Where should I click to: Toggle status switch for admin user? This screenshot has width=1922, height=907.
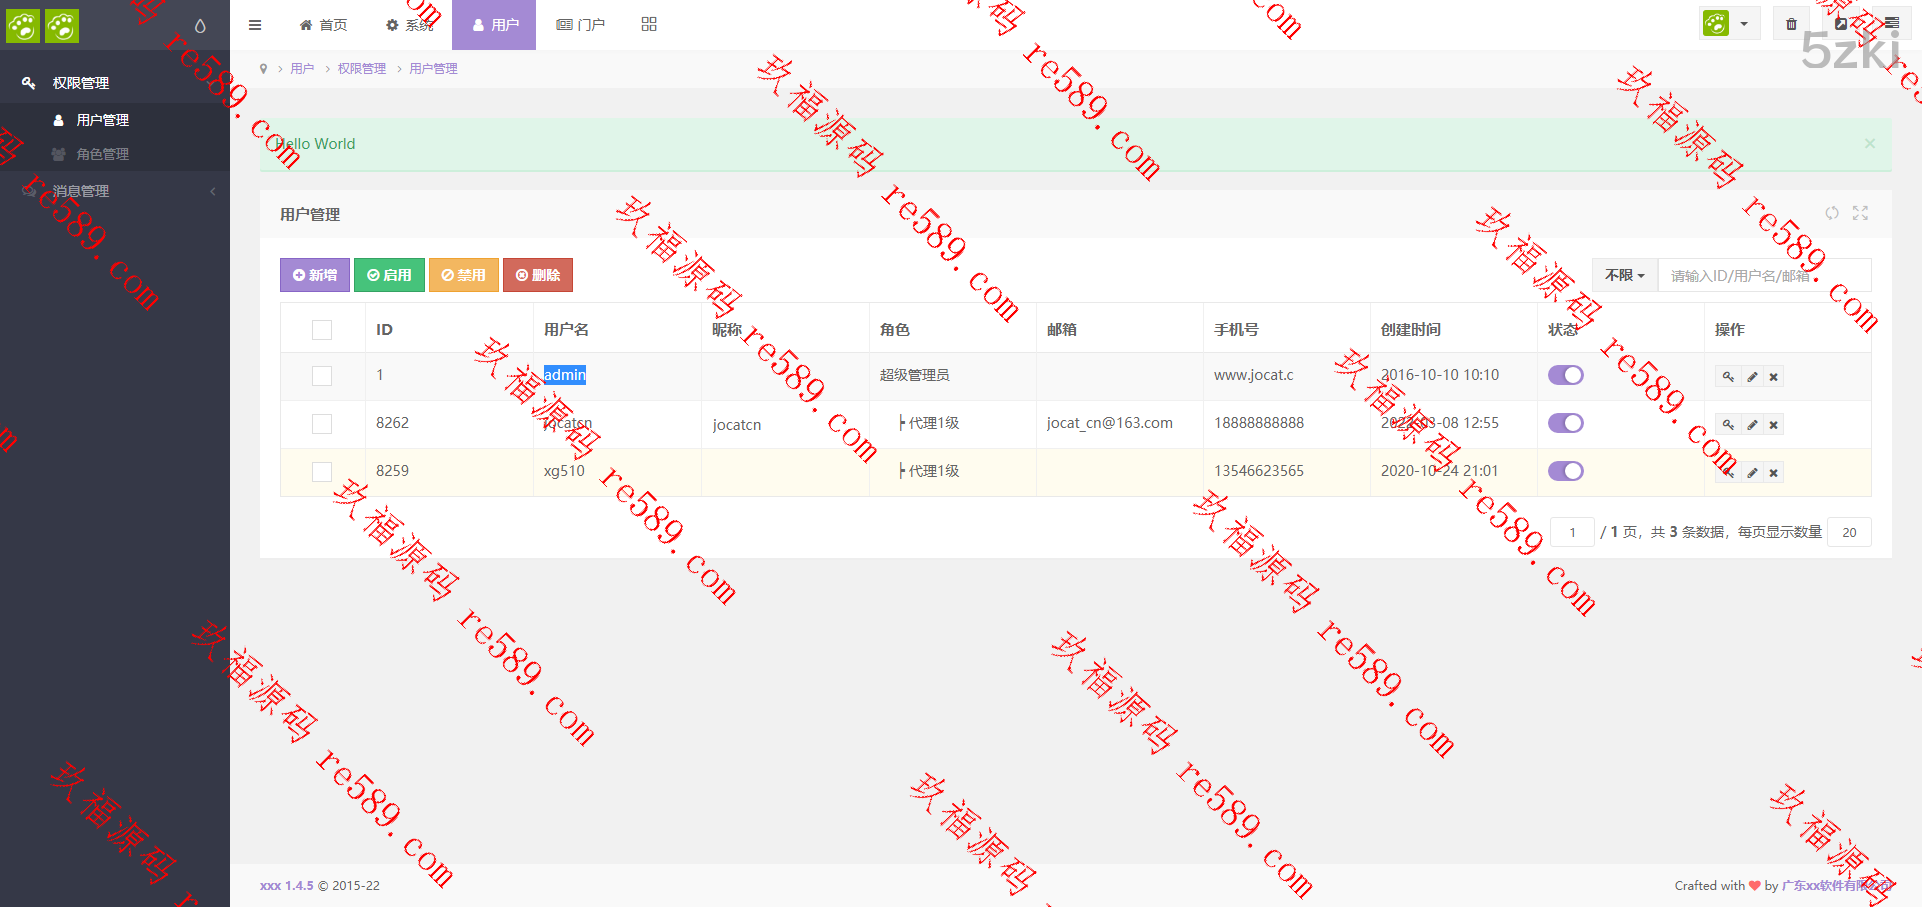pyautogui.click(x=1565, y=375)
